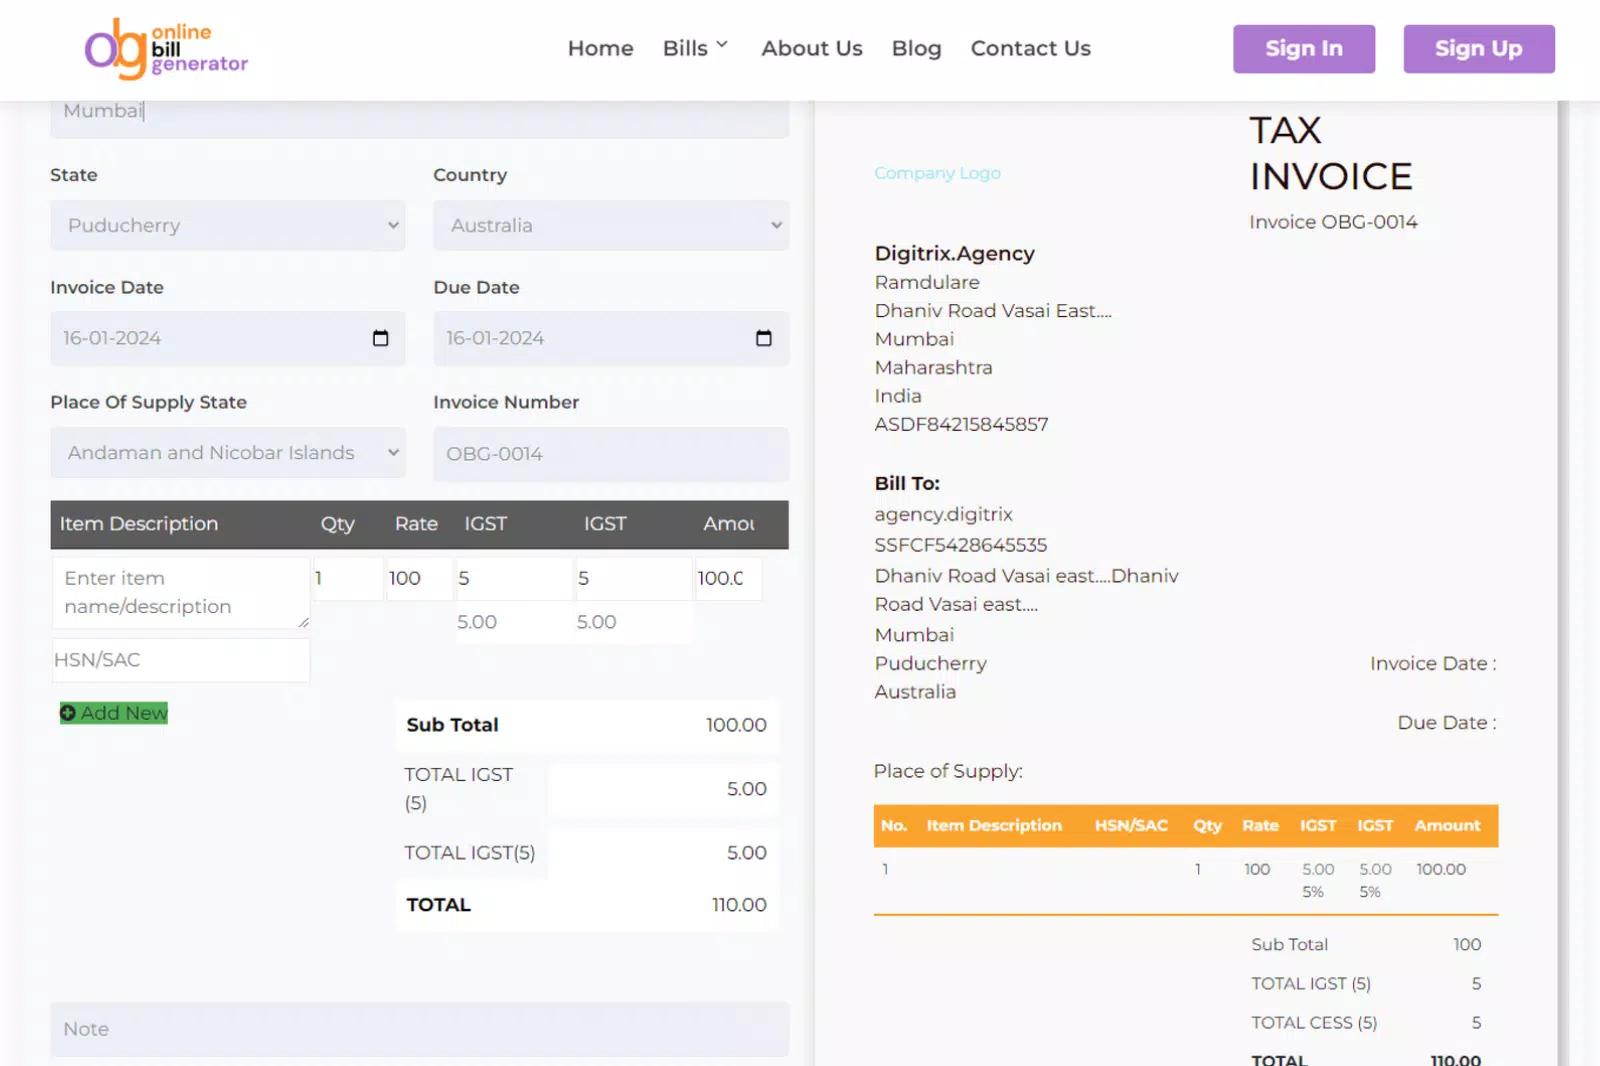The height and width of the screenshot is (1066, 1600).
Task: Click the TOTAL CESS (5) label in preview
Action: point(1314,1023)
